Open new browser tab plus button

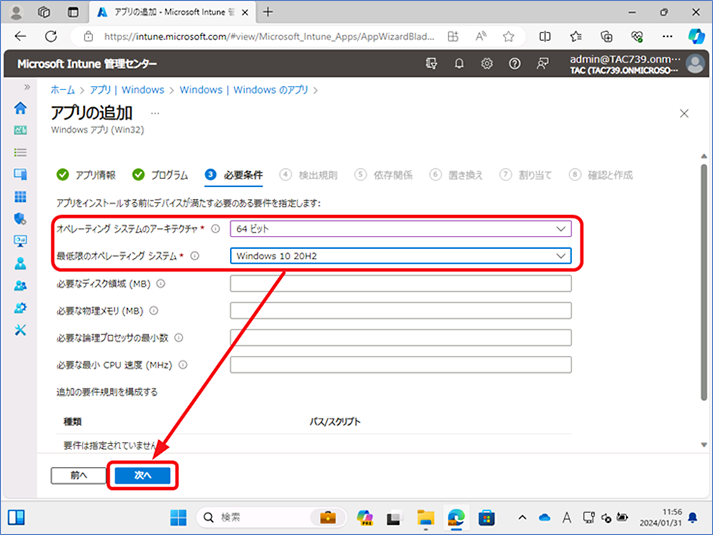pos(268,12)
